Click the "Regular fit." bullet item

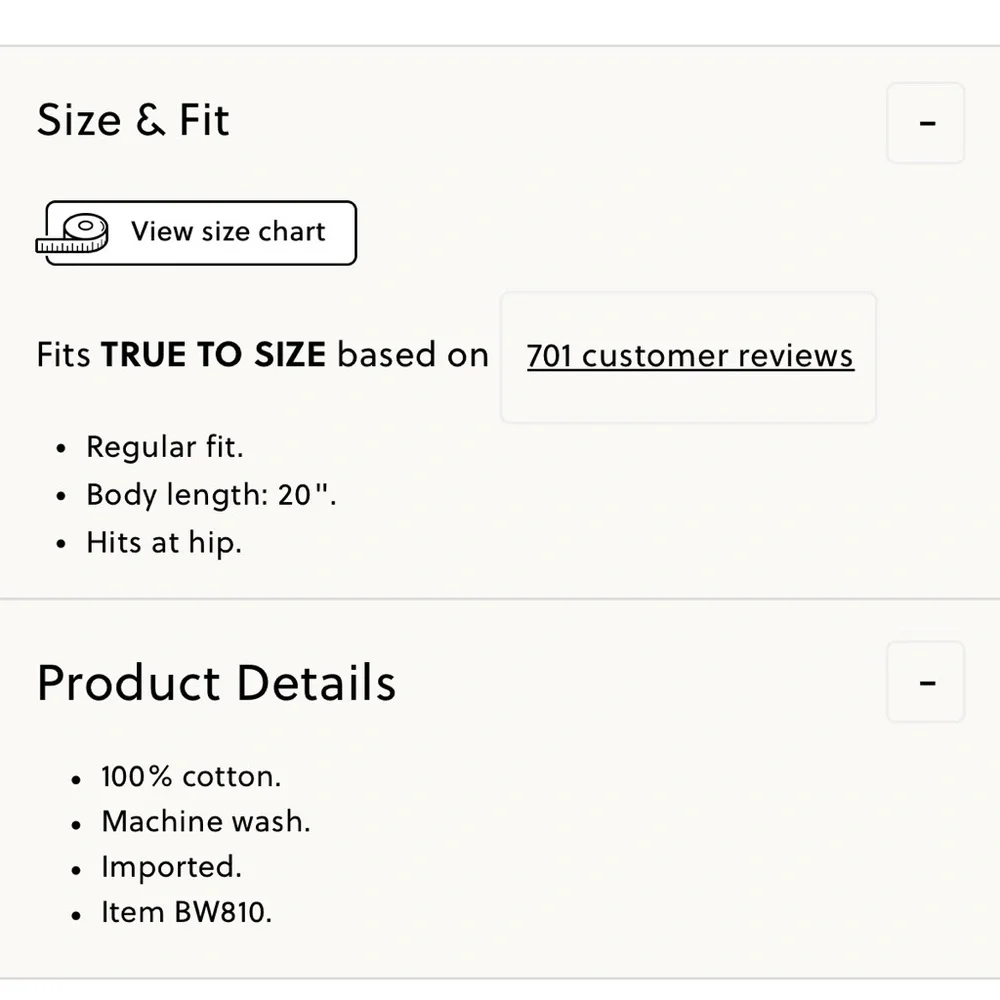[165, 447]
